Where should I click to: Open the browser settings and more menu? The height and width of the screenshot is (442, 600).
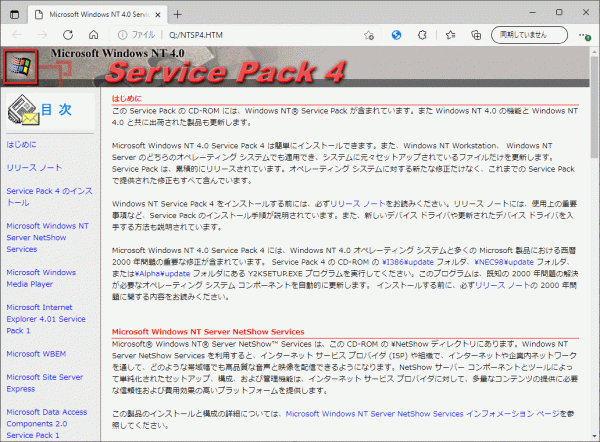pos(584,35)
